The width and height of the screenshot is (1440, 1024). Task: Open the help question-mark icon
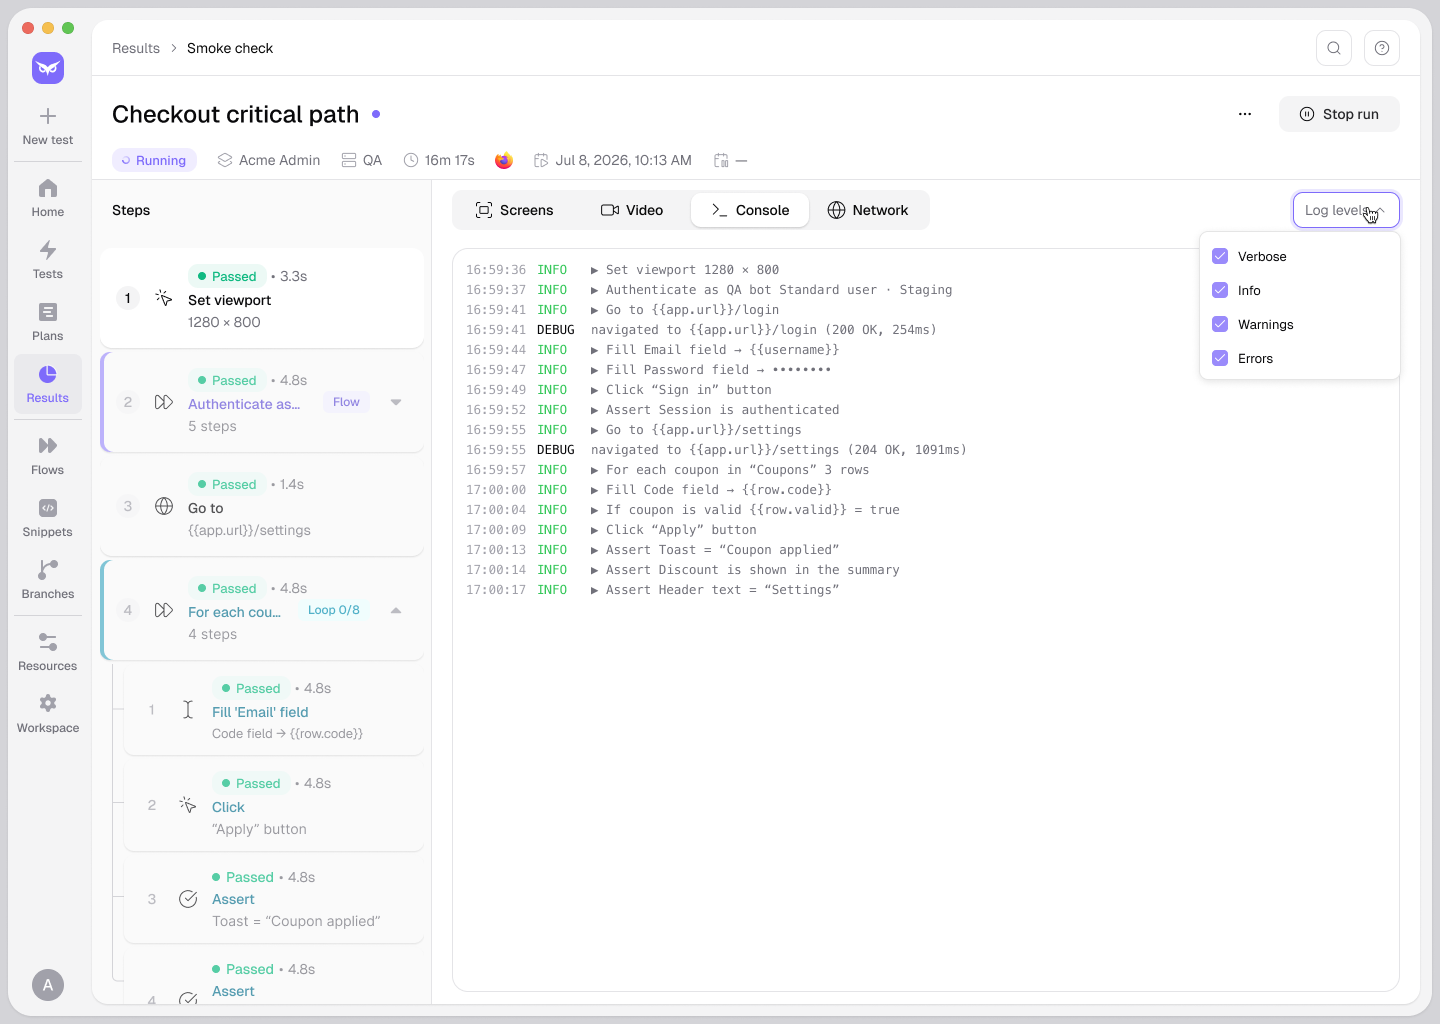pyautogui.click(x=1382, y=48)
